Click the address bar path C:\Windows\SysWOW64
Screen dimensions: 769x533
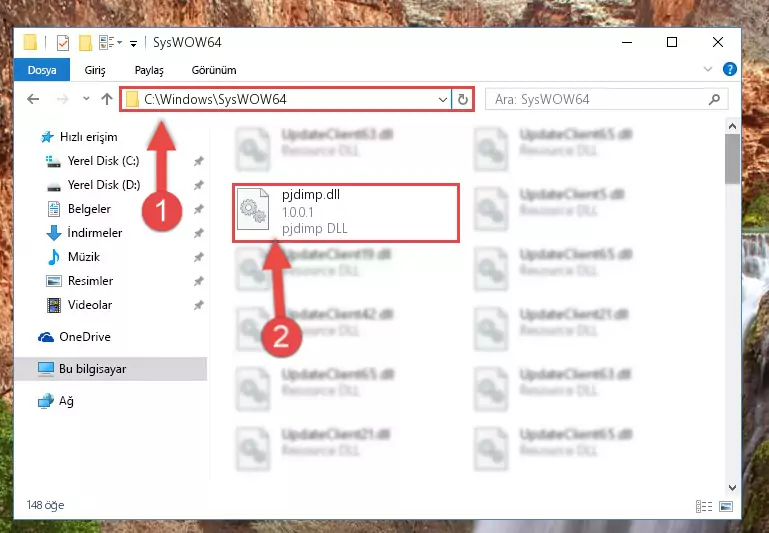click(215, 100)
